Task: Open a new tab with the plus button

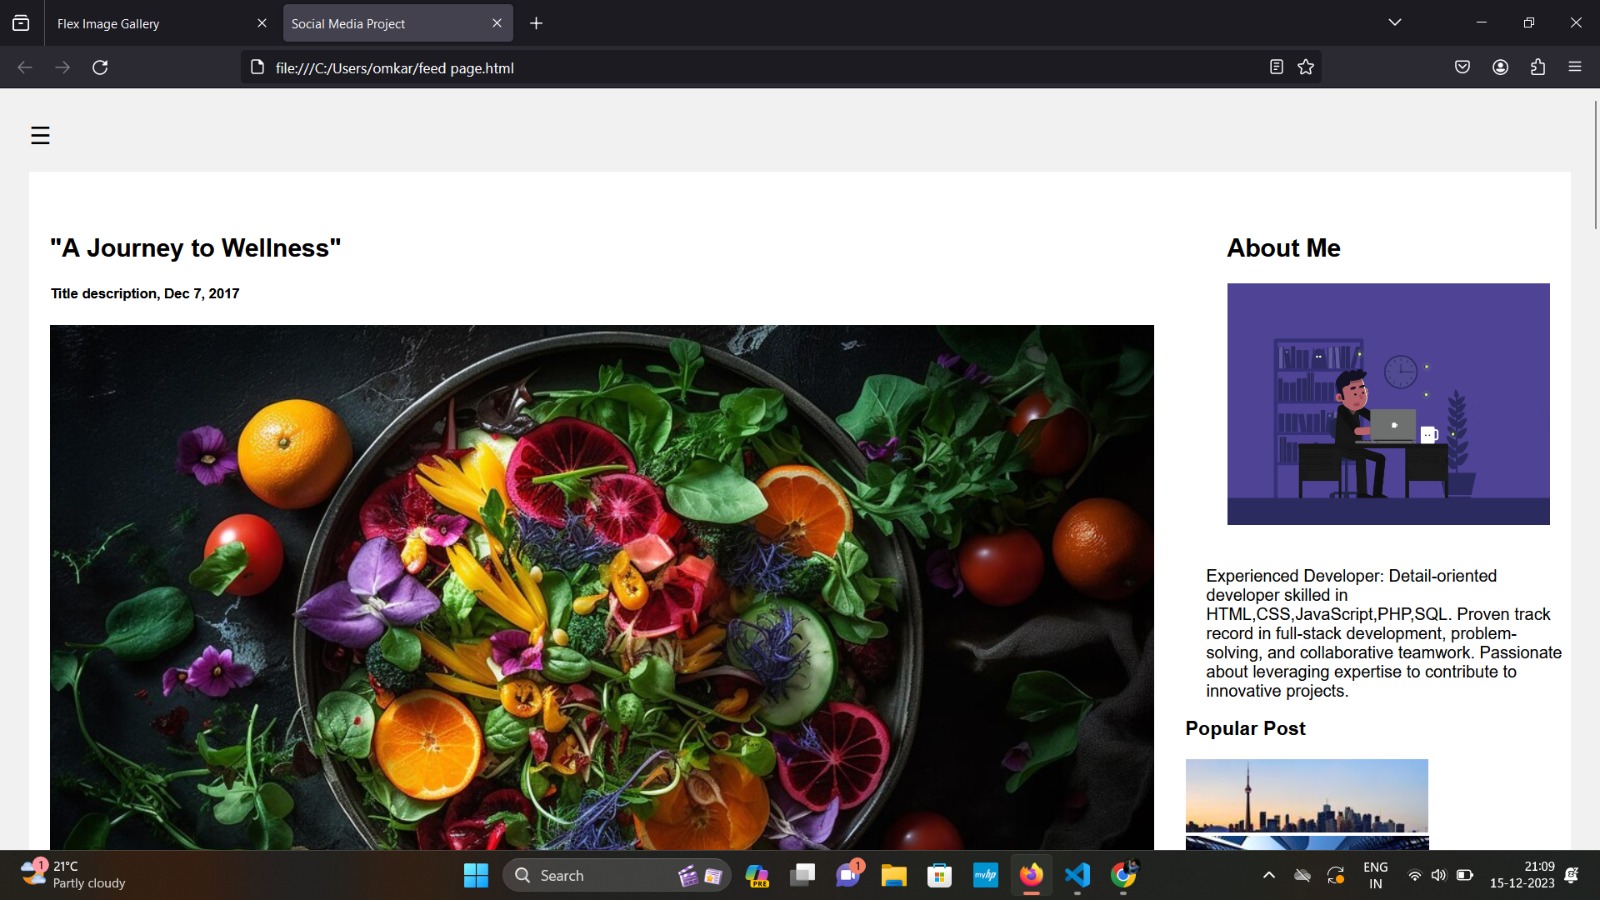Action: click(x=536, y=23)
